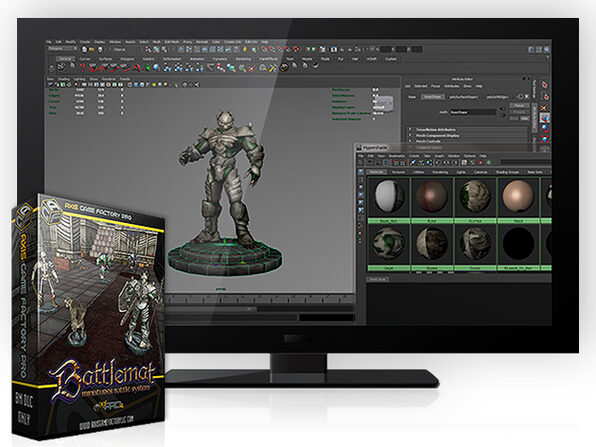Toggle Channel Box display icon at top right
Viewport: 596px width, 447px height.
click(x=547, y=49)
